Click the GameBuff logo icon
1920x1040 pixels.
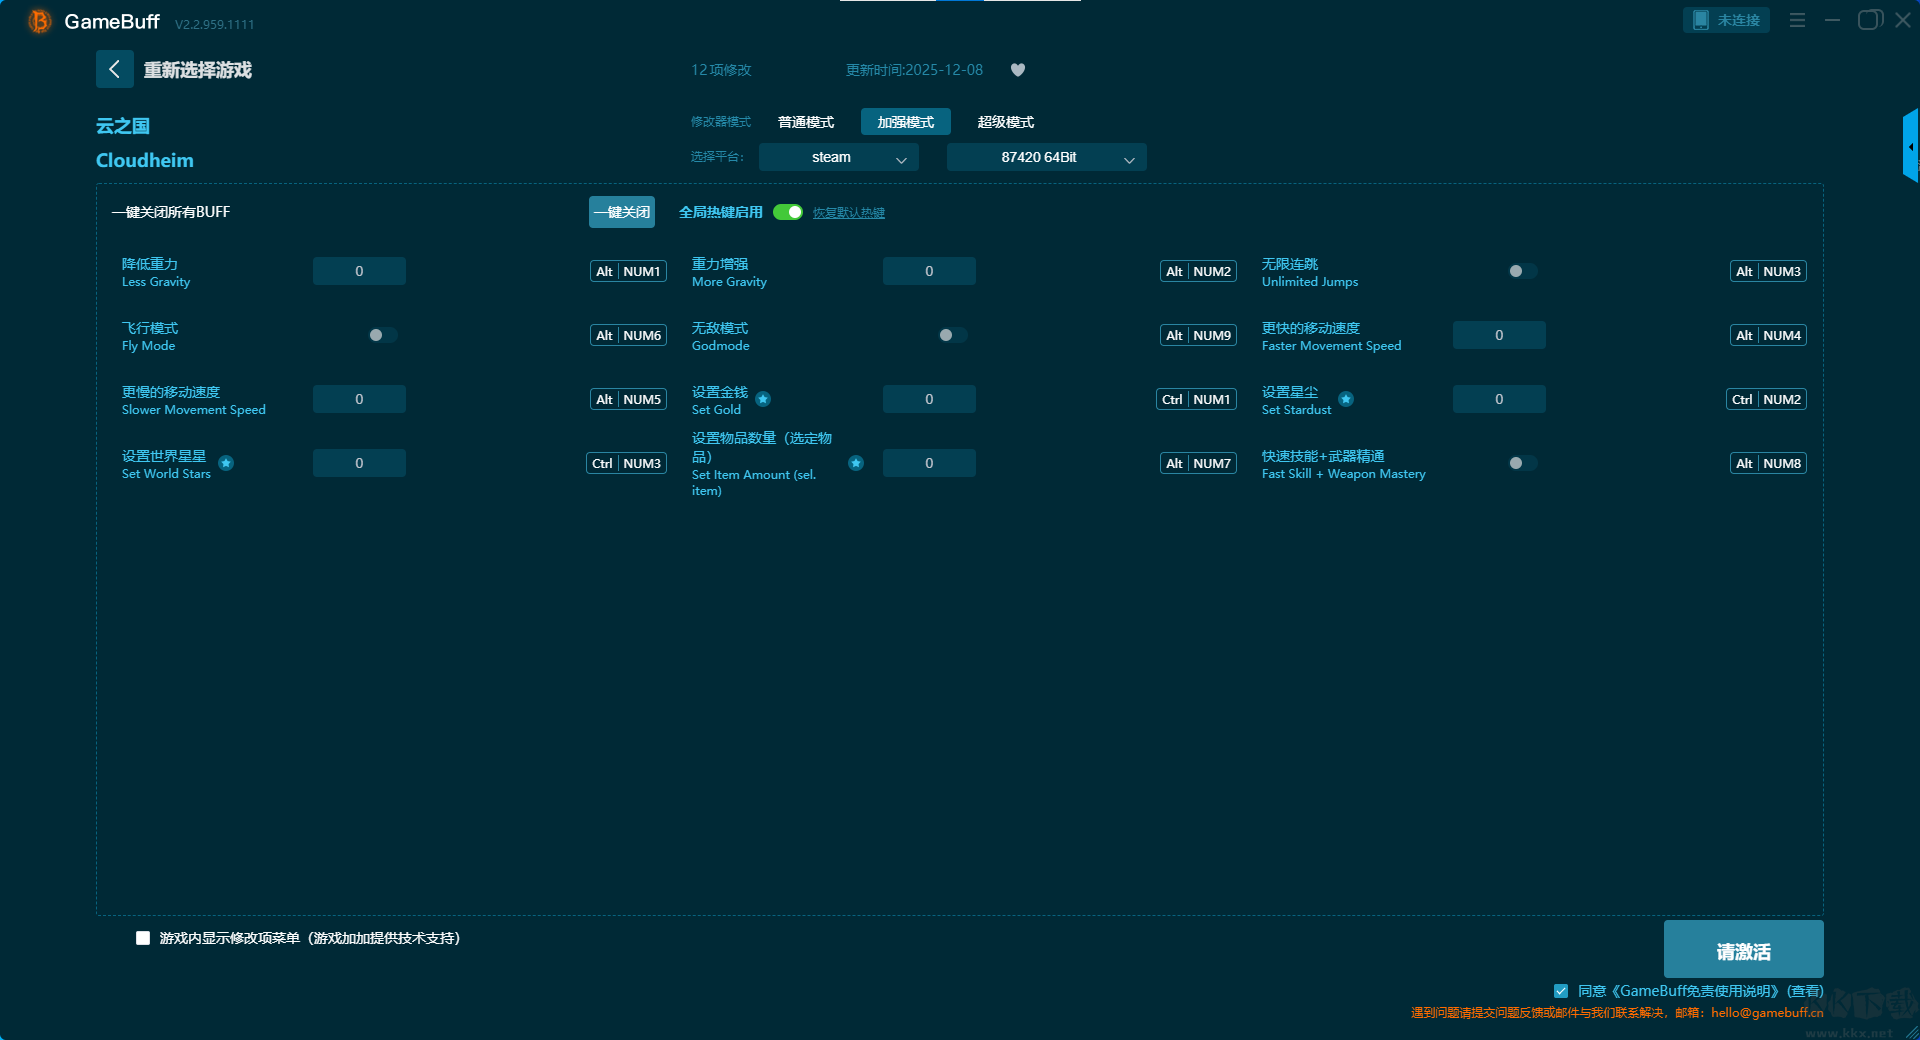pos(39,21)
